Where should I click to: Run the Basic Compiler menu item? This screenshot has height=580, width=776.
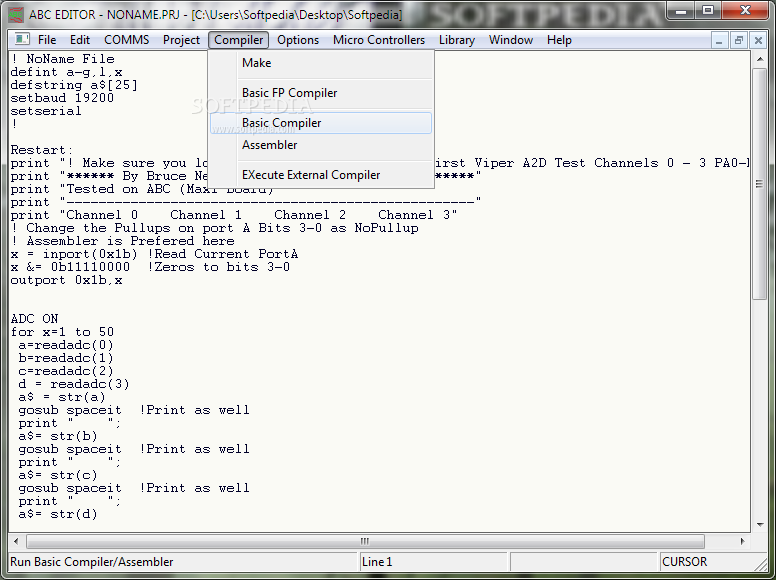(321, 123)
